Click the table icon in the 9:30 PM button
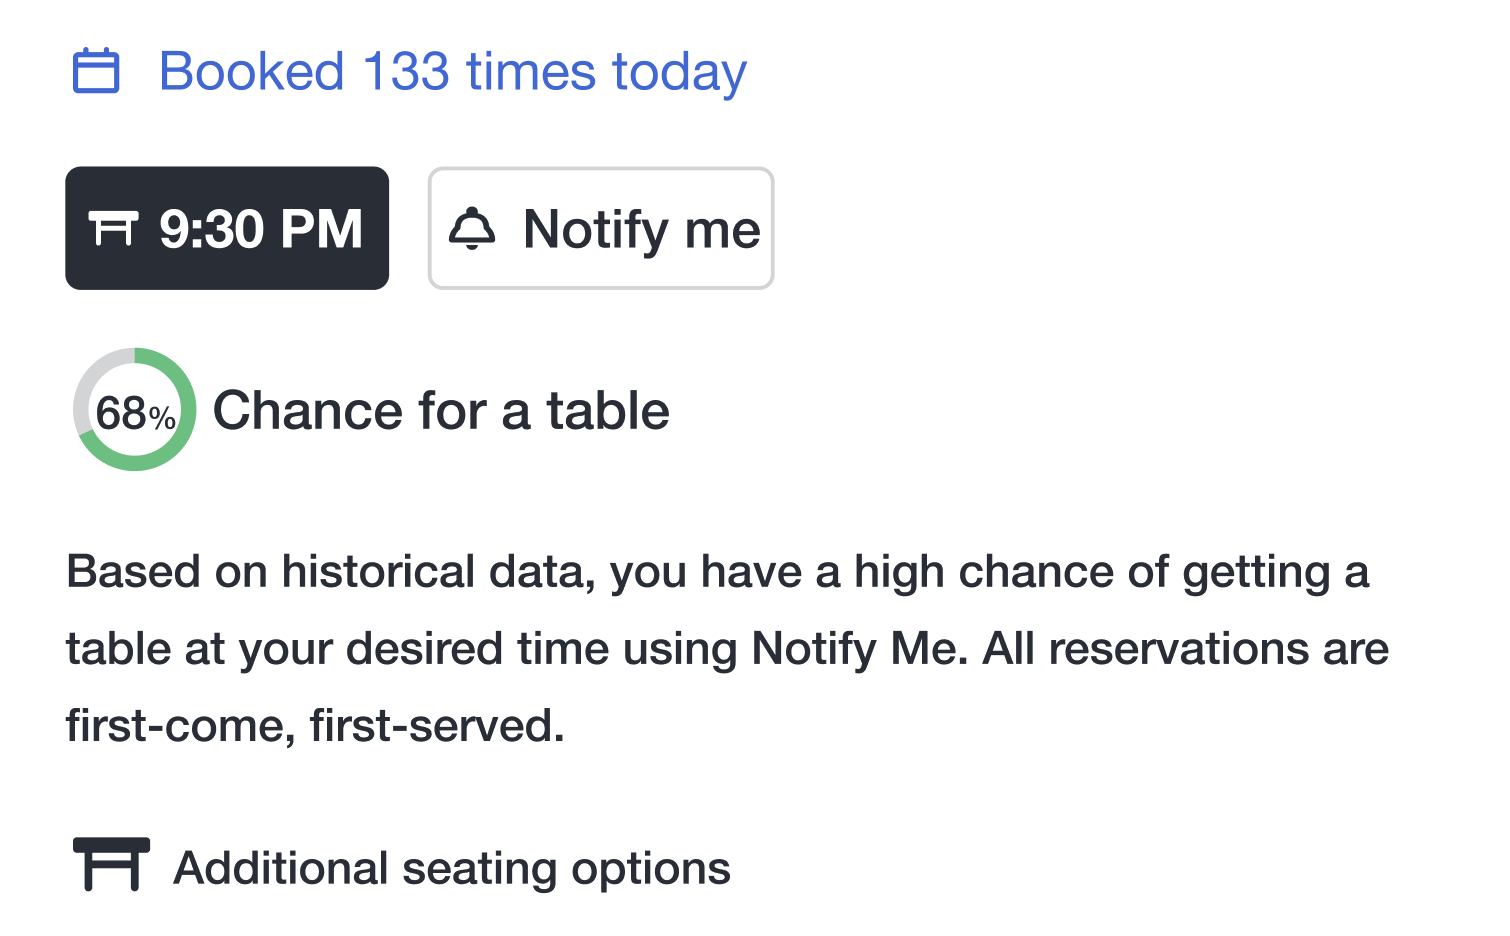 coord(111,229)
